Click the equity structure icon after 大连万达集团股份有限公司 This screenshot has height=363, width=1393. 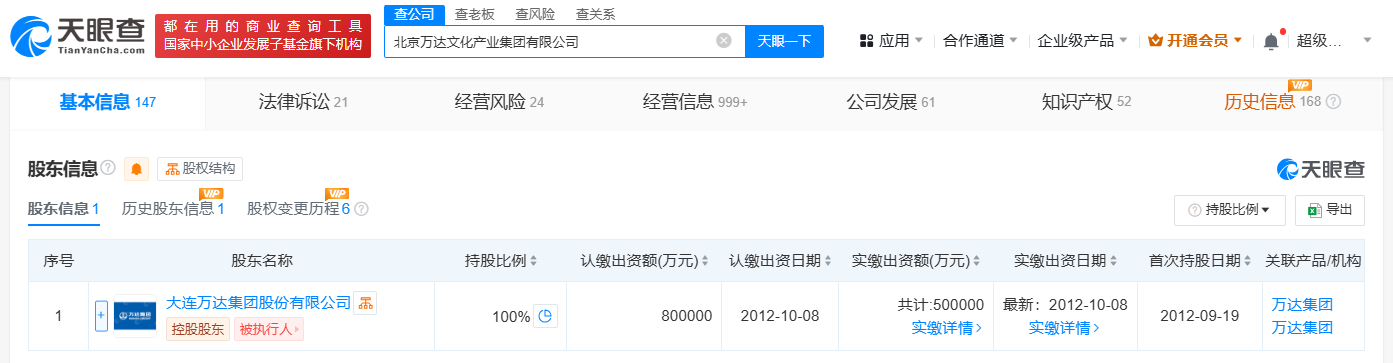[x=366, y=302]
